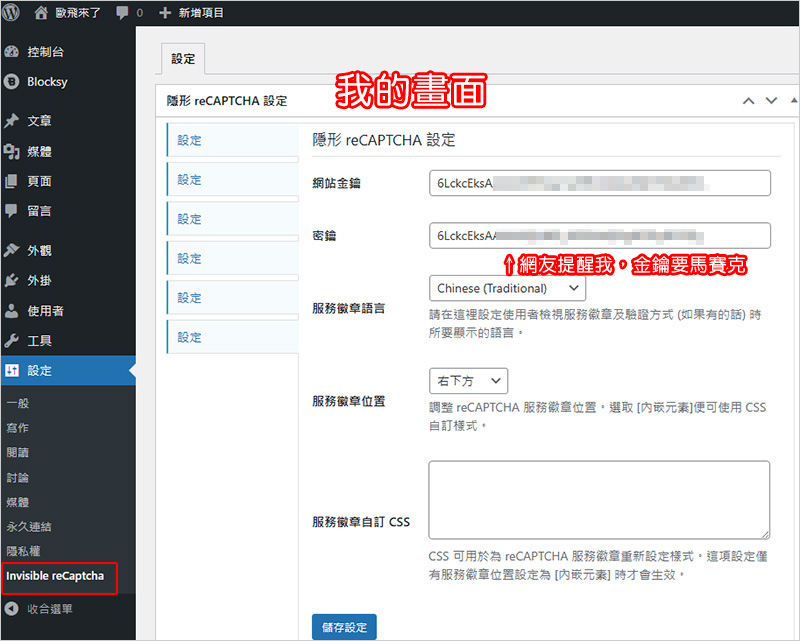Open Invisible reCaptcha submenu item
This screenshot has height=641, width=800.
point(55,576)
